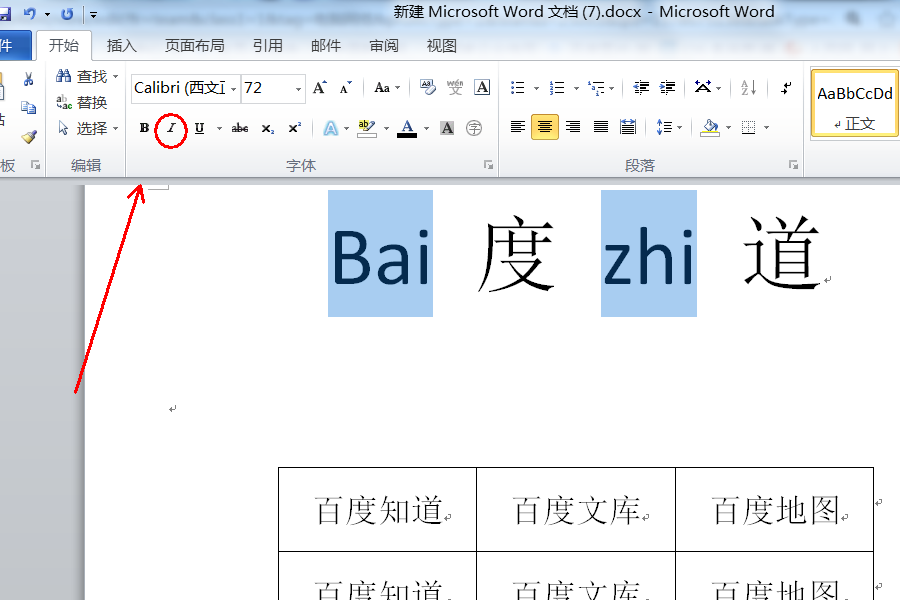Click the enclose characters icon
900x600 pixels.
click(474, 128)
